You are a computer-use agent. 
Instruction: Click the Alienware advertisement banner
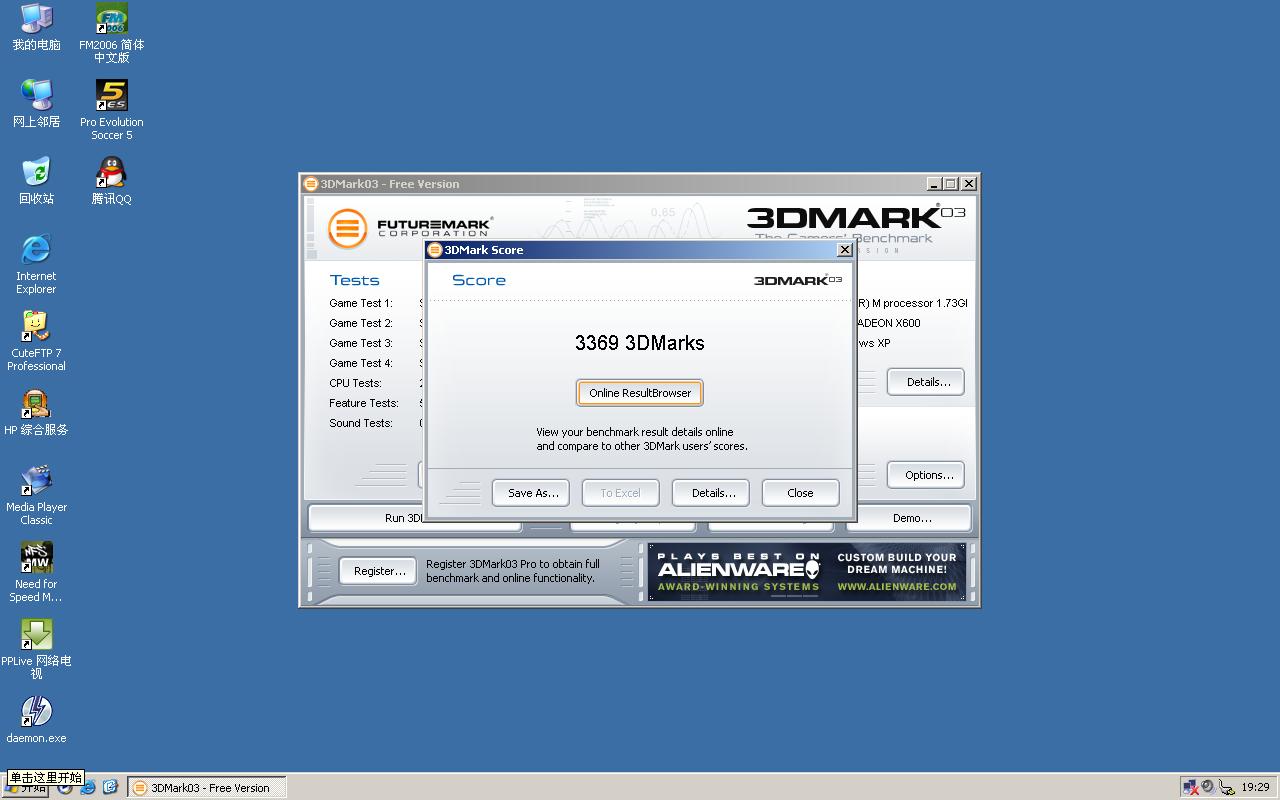pos(807,572)
